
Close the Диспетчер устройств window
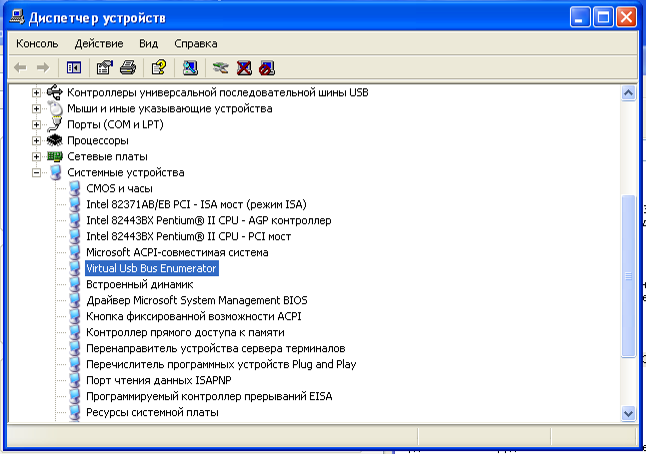pos(626,17)
